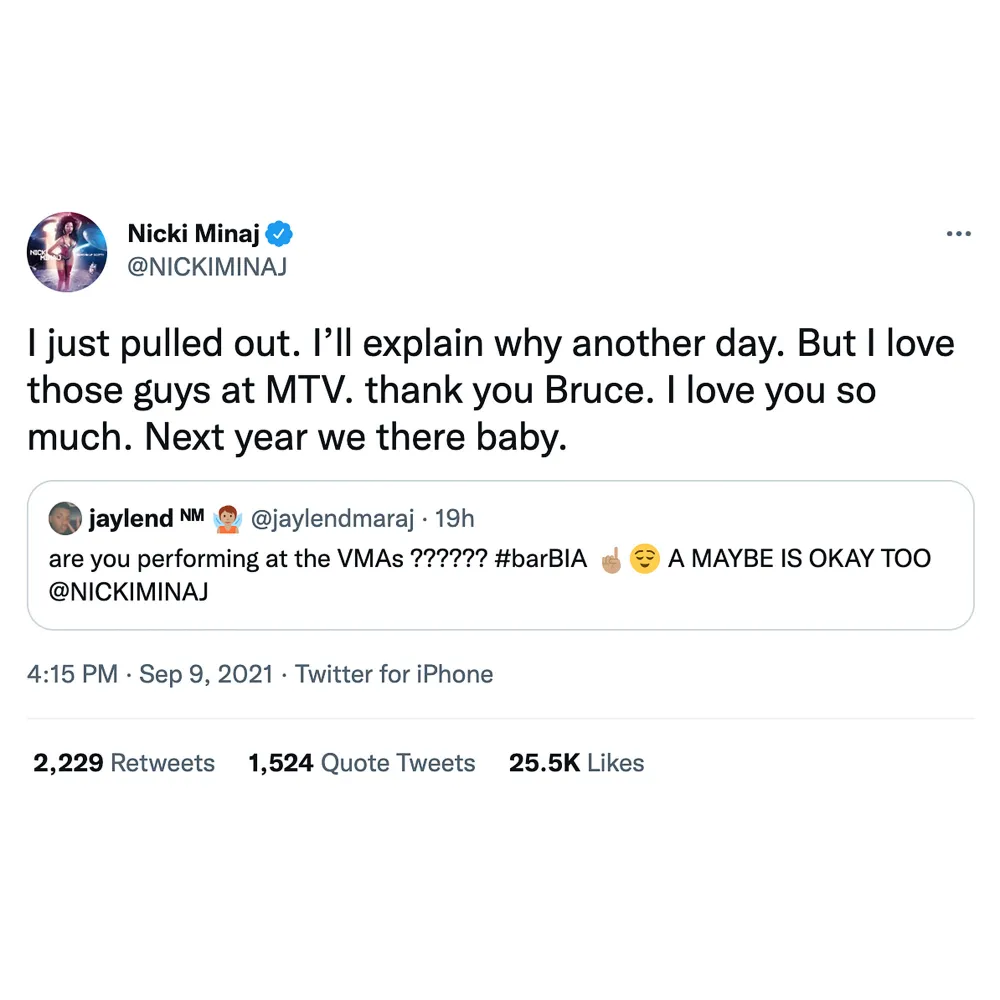Click the 19h timestamp on the quoted tweet
This screenshot has width=1000, height=1000.
(x=454, y=518)
